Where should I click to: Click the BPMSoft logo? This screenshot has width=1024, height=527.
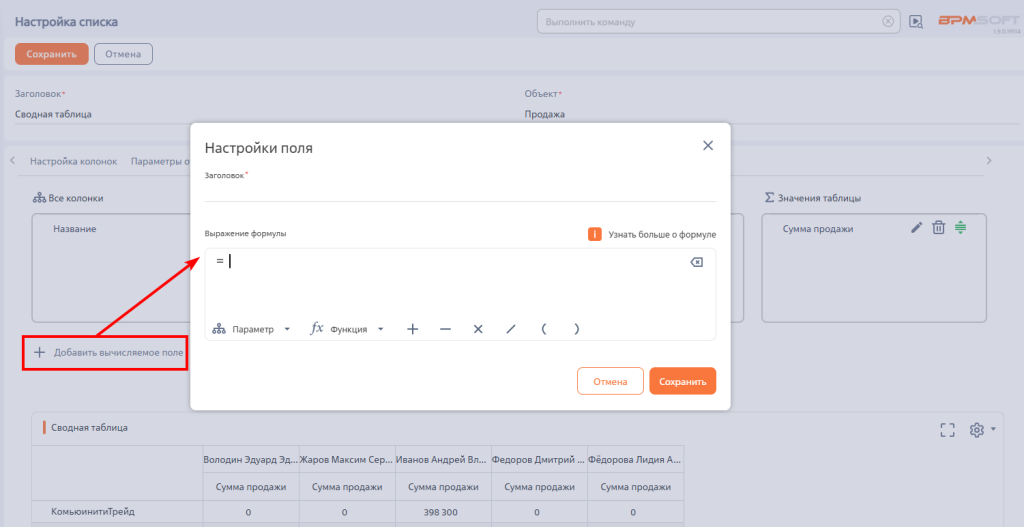click(x=978, y=20)
